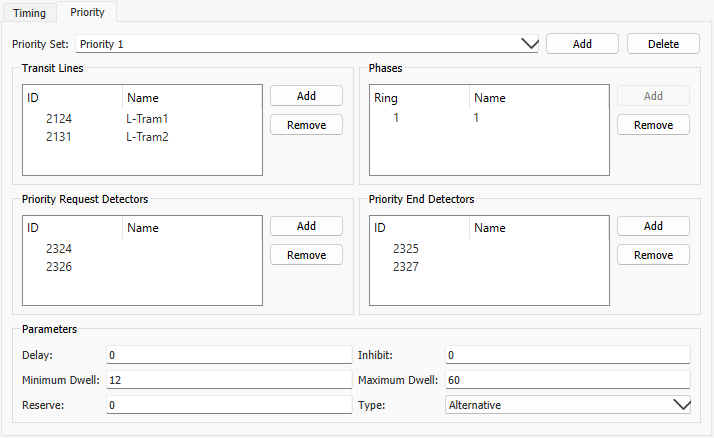Select end detector 2327
This screenshot has width=714, height=438.
406,267
